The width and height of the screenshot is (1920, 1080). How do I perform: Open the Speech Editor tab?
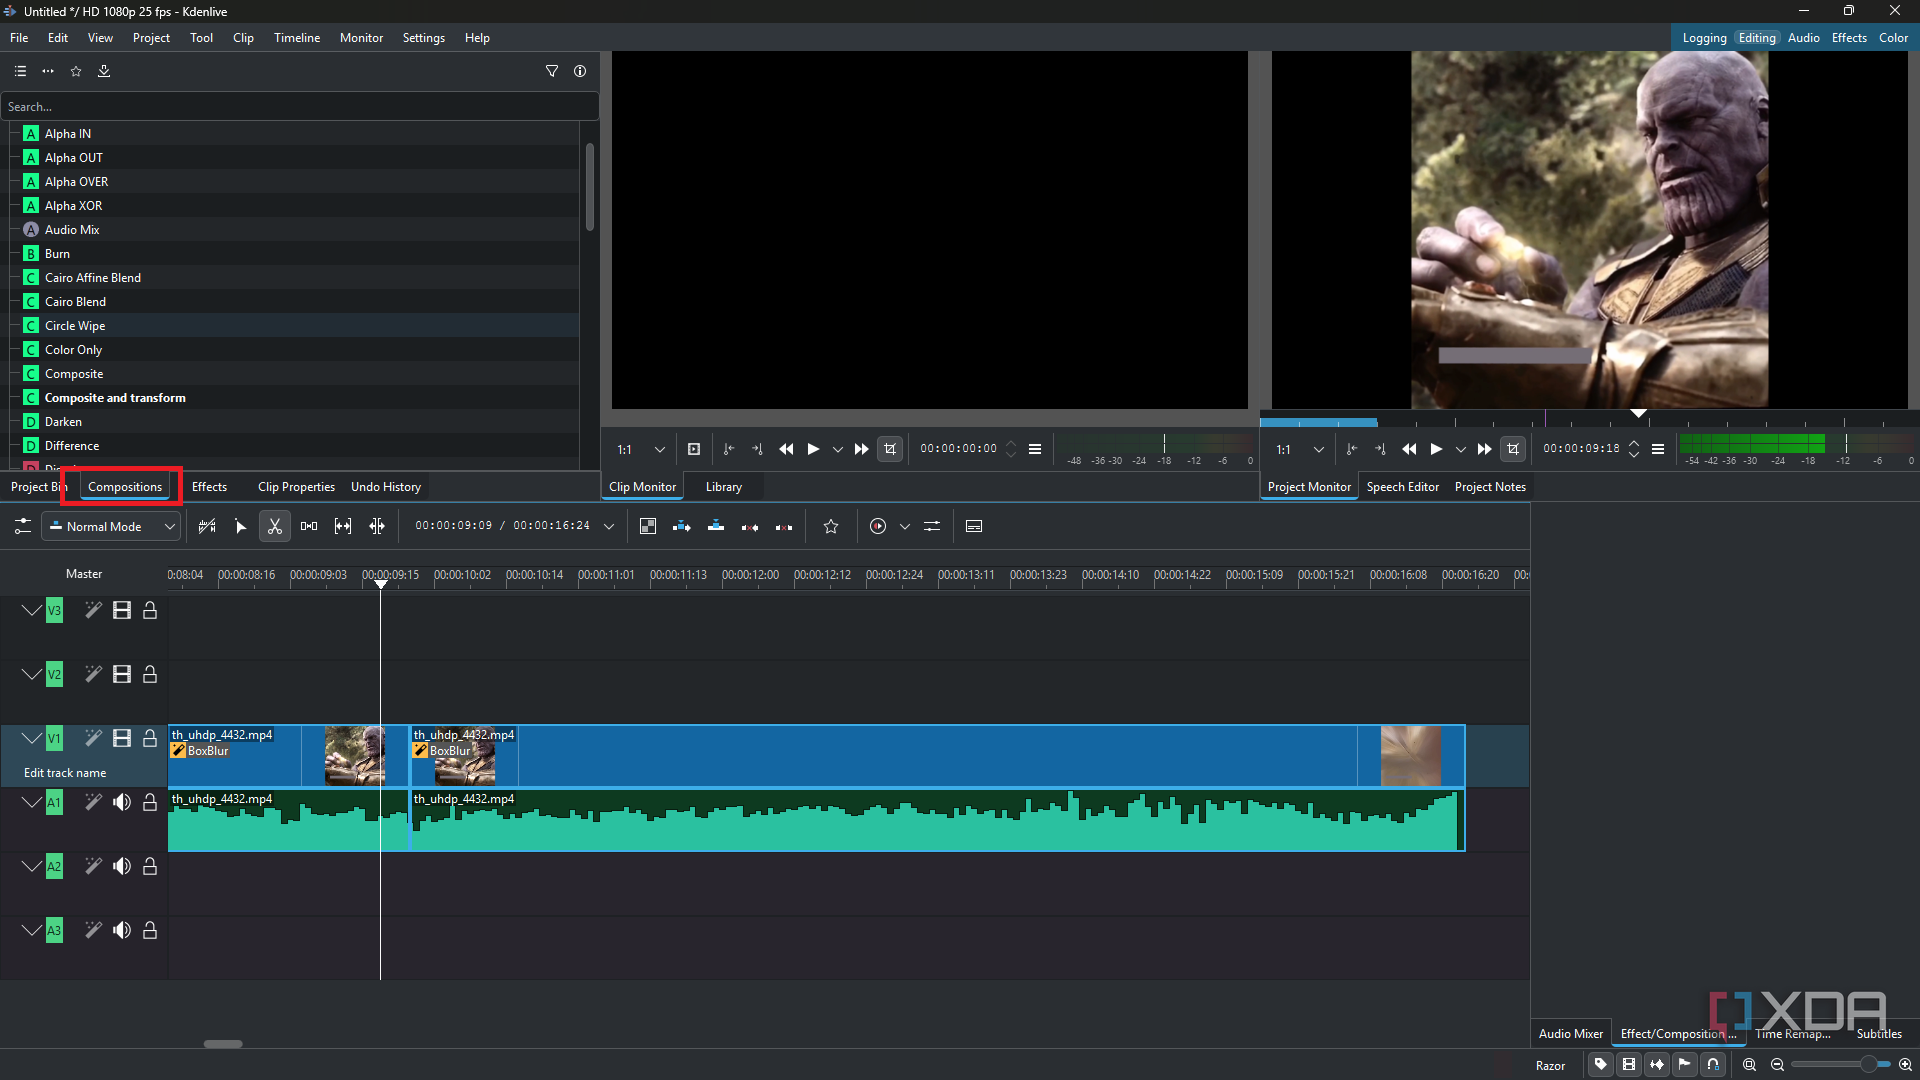pyautogui.click(x=1402, y=487)
